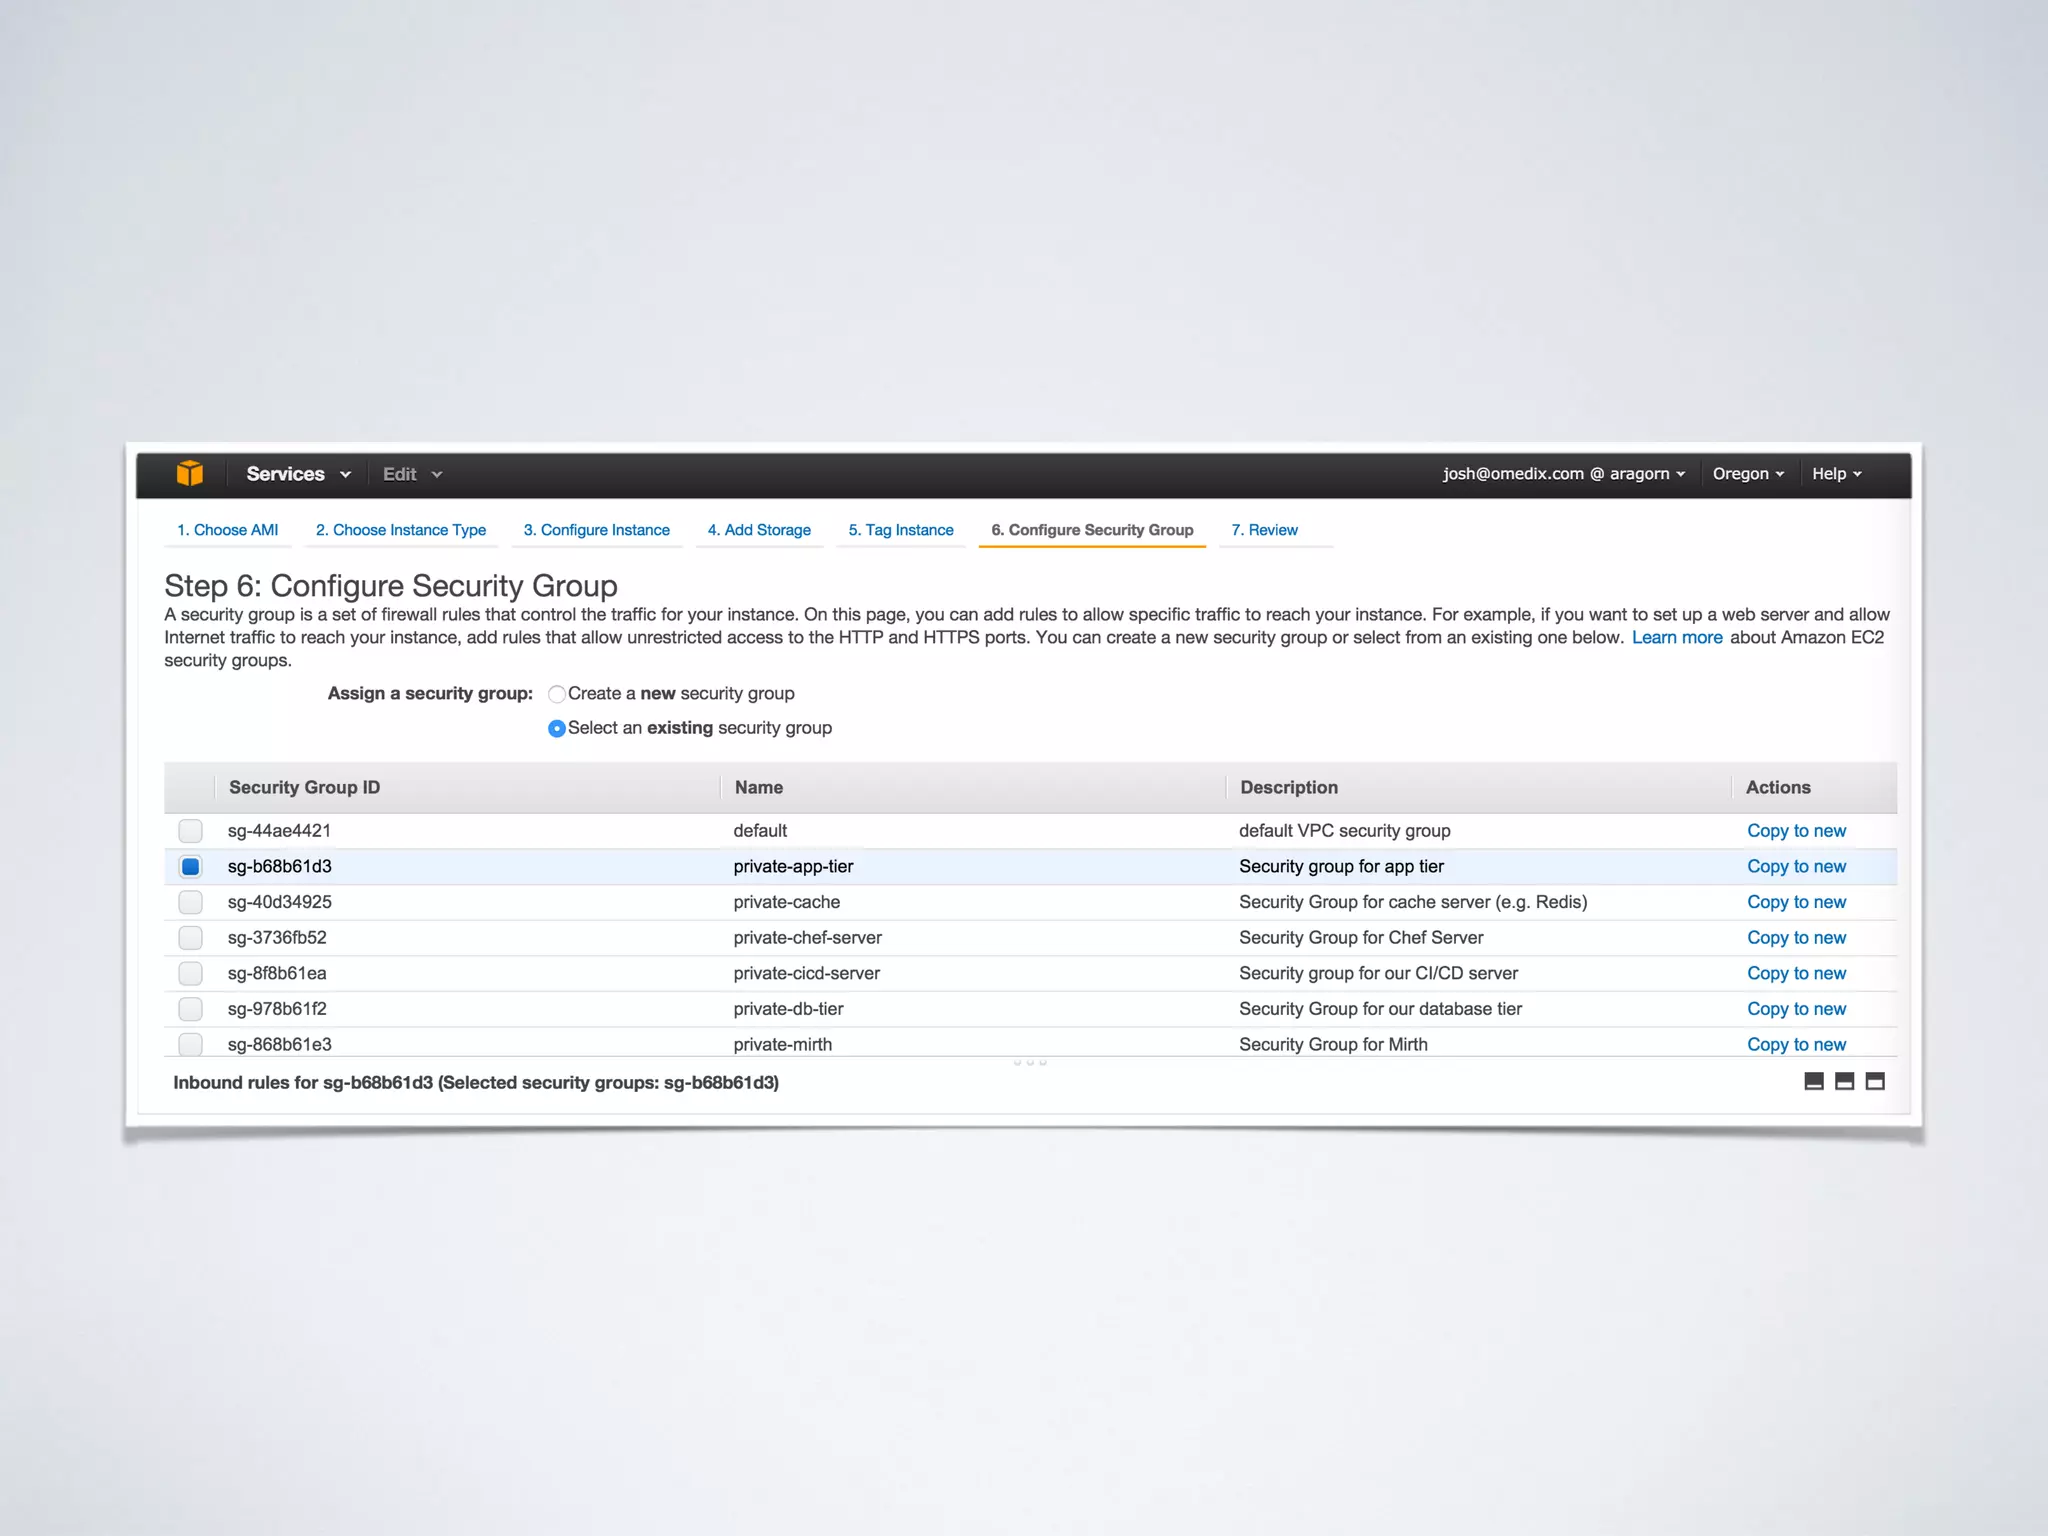This screenshot has height=1536, width=2048.
Task: Go to the 7. Review tab
Action: click(1264, 530)
